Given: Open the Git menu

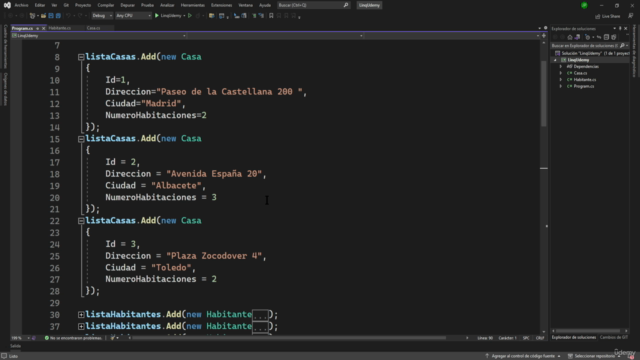Looking at the screenshot, I should click(x=66, y=5).
